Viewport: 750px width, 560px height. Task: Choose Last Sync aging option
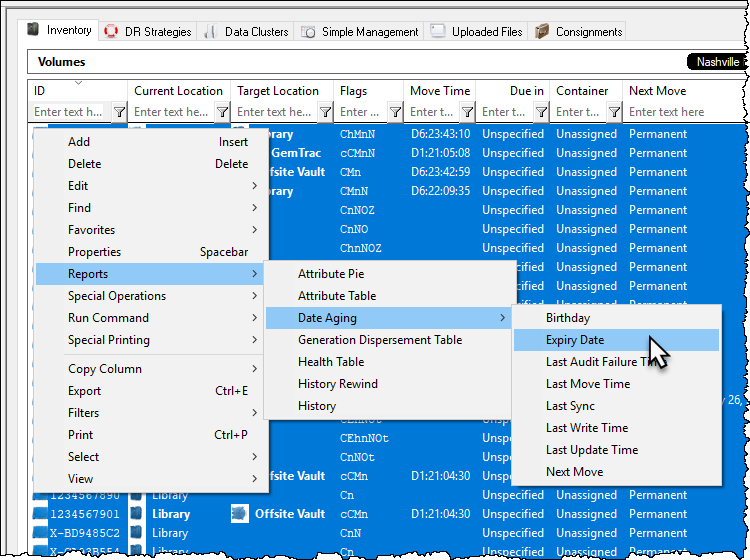616,406
